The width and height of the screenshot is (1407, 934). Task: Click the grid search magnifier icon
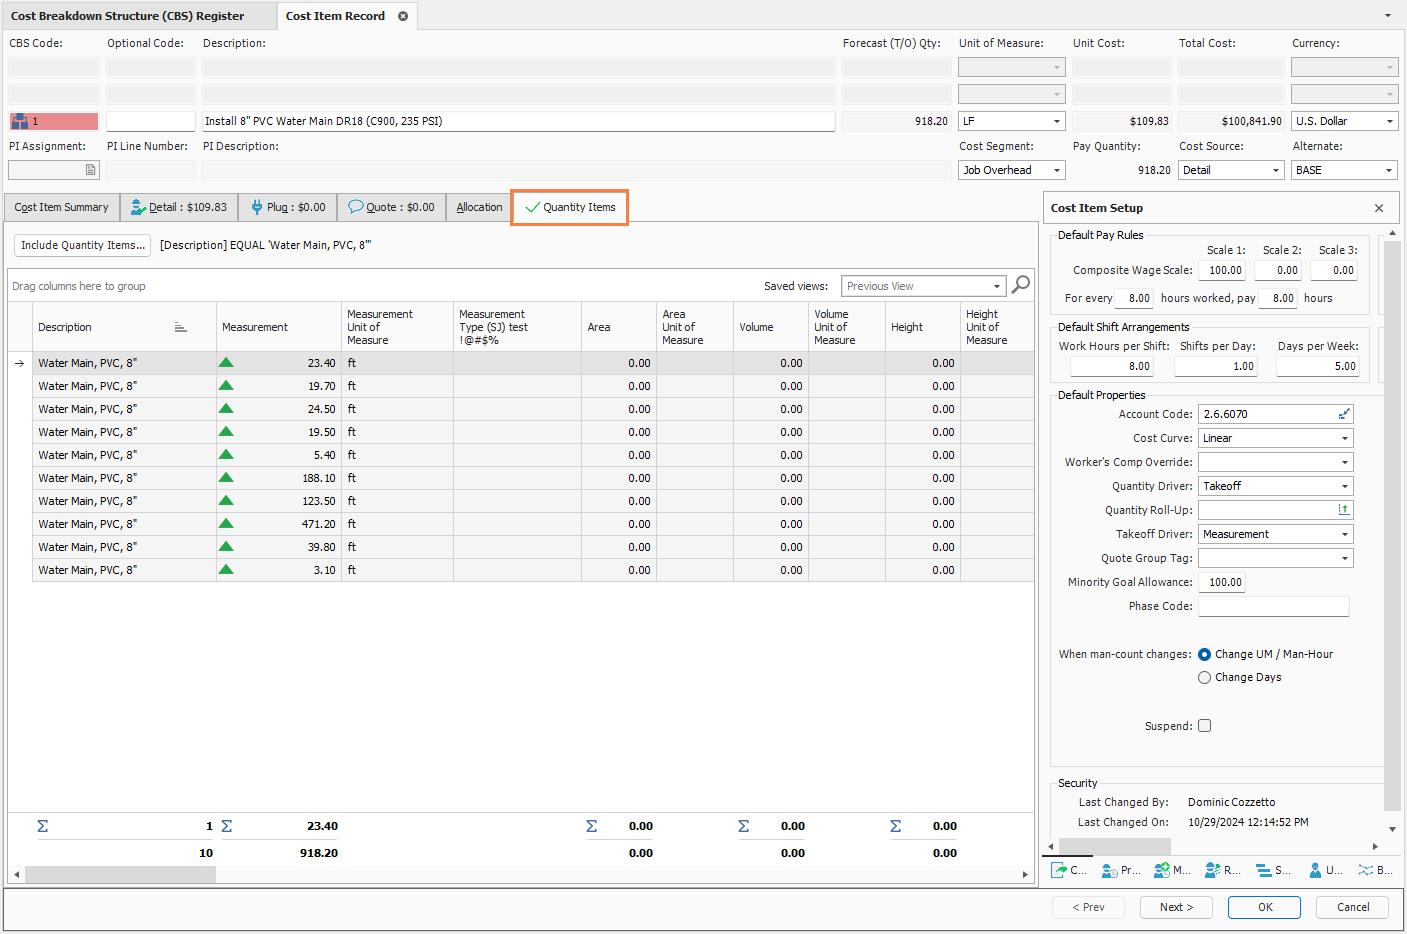pyautogui.click(x=1020, y=285)
